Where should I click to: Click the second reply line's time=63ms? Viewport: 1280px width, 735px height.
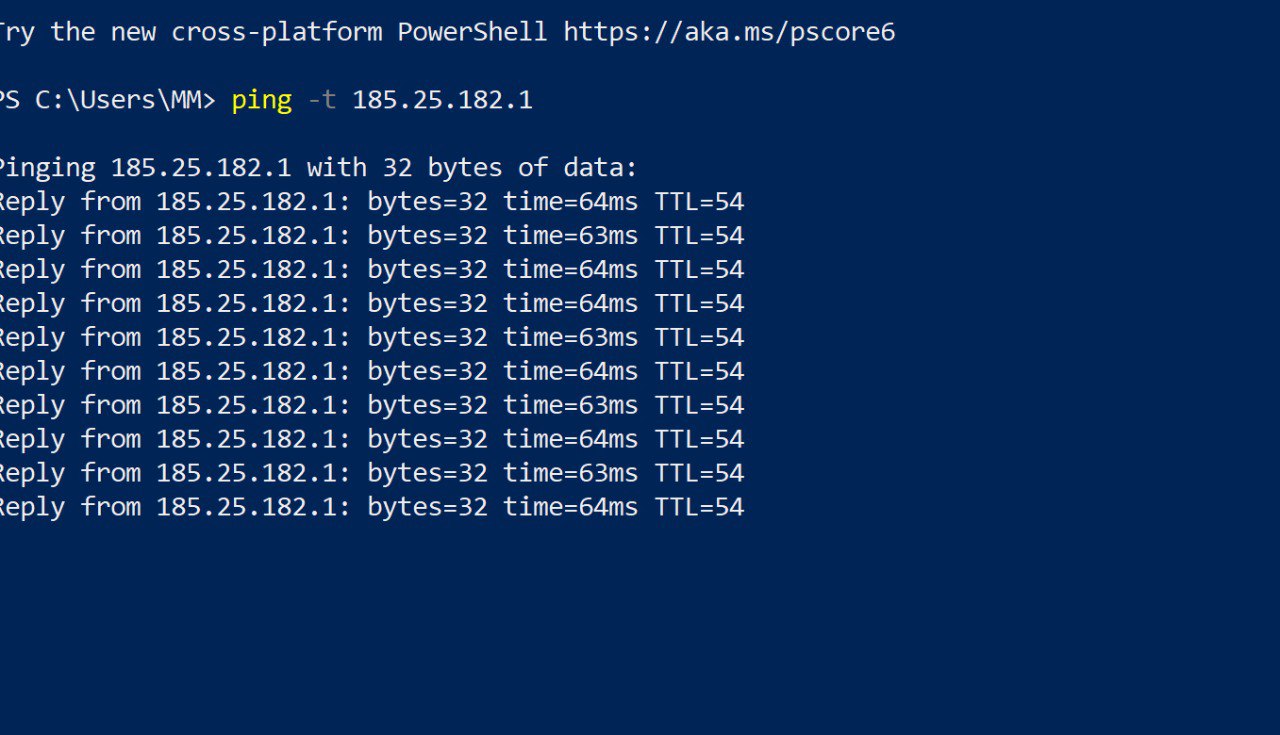pos(570,236)
